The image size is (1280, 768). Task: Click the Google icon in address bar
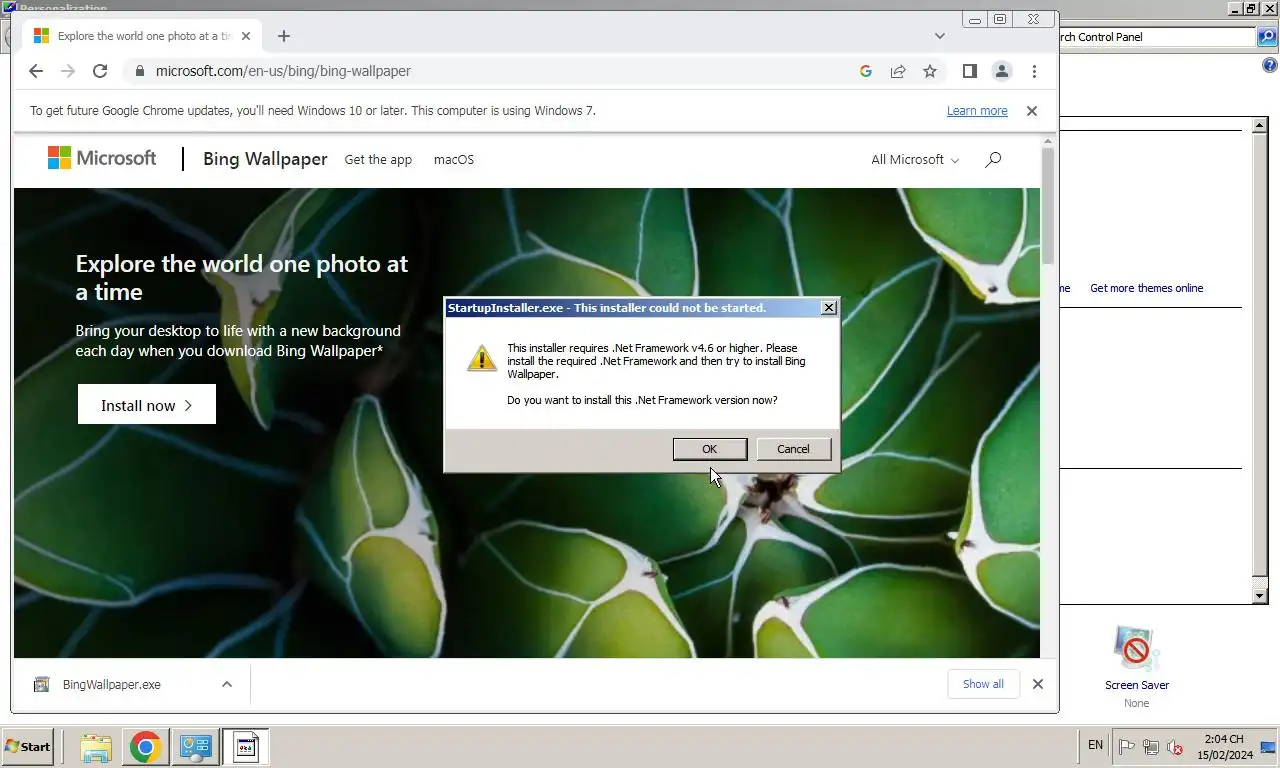point(866,71)
